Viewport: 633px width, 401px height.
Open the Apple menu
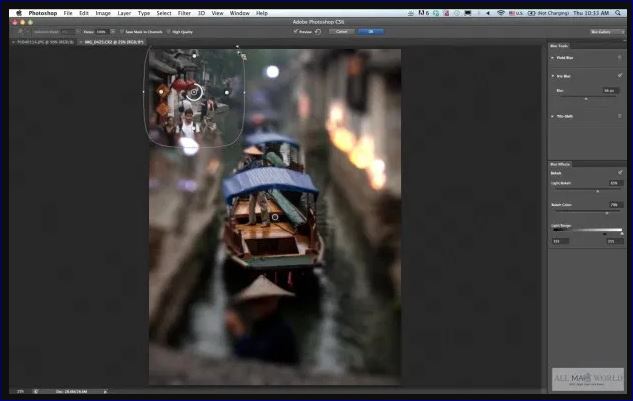pyautogui.click(x=19, y=13)
